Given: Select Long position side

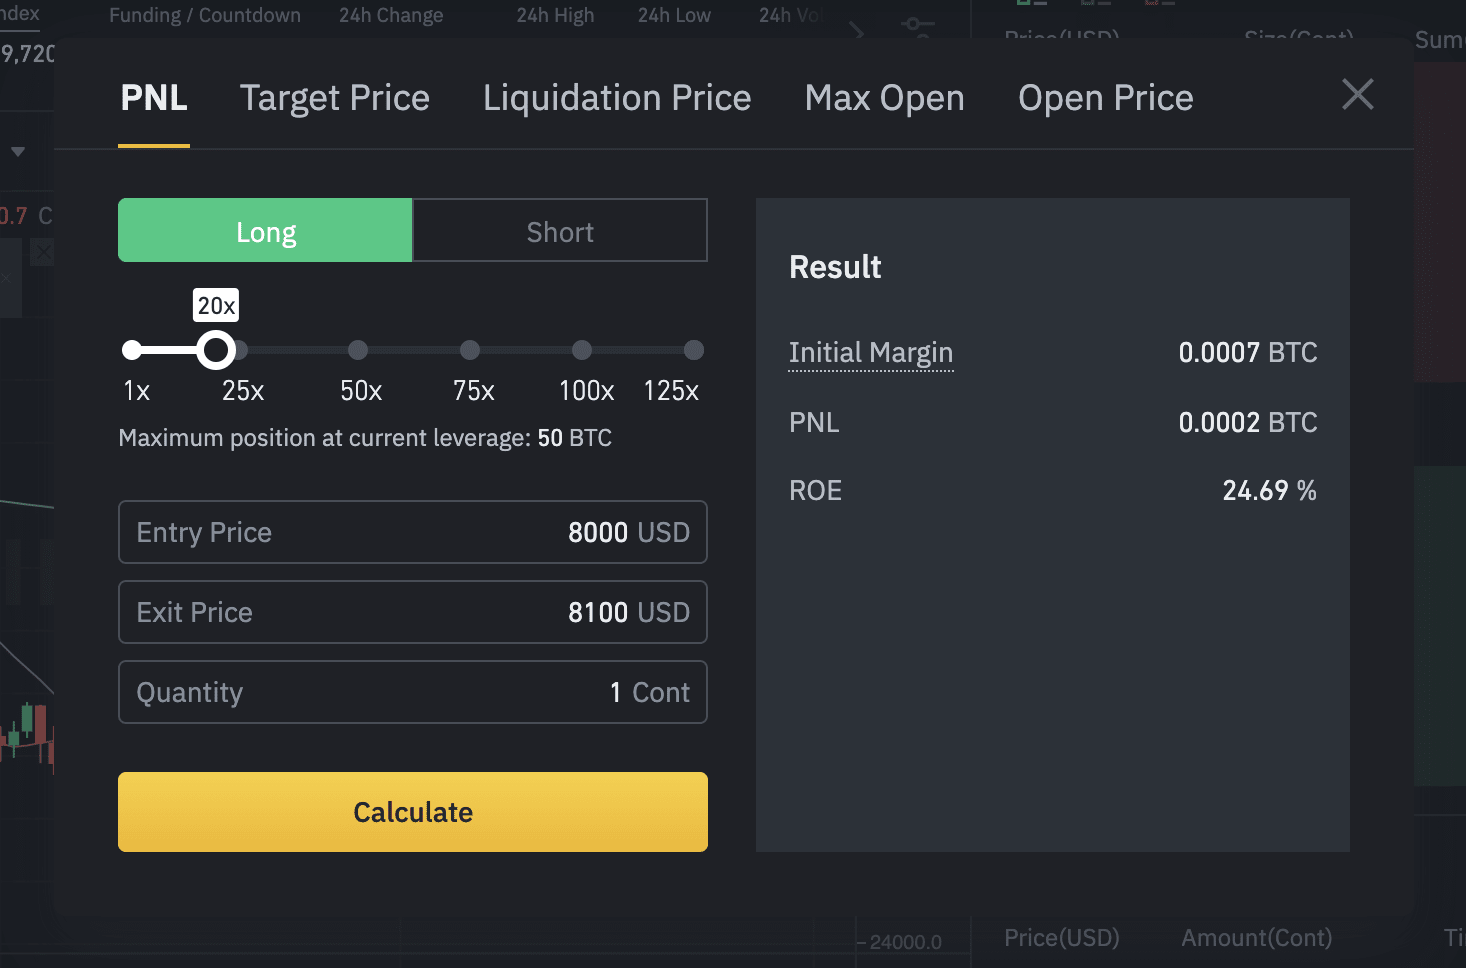Looking at the screenshot, I should click(265, 230).
